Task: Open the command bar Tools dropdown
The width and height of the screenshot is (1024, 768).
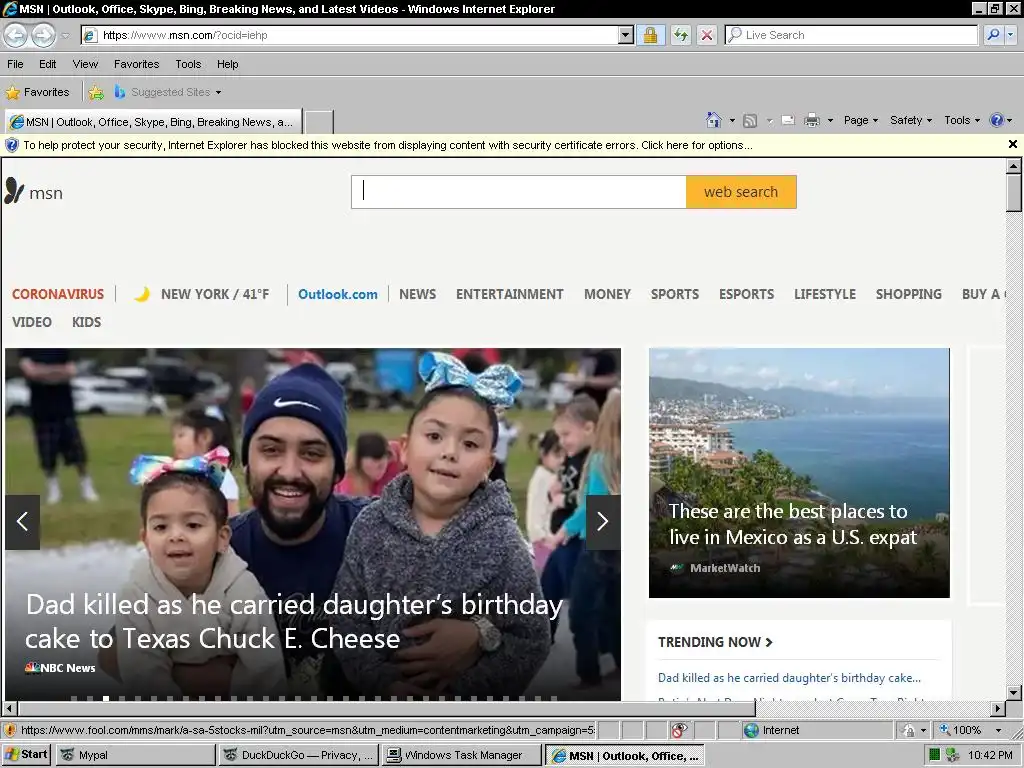Action: pyautogui.click(x=962, y=120)
